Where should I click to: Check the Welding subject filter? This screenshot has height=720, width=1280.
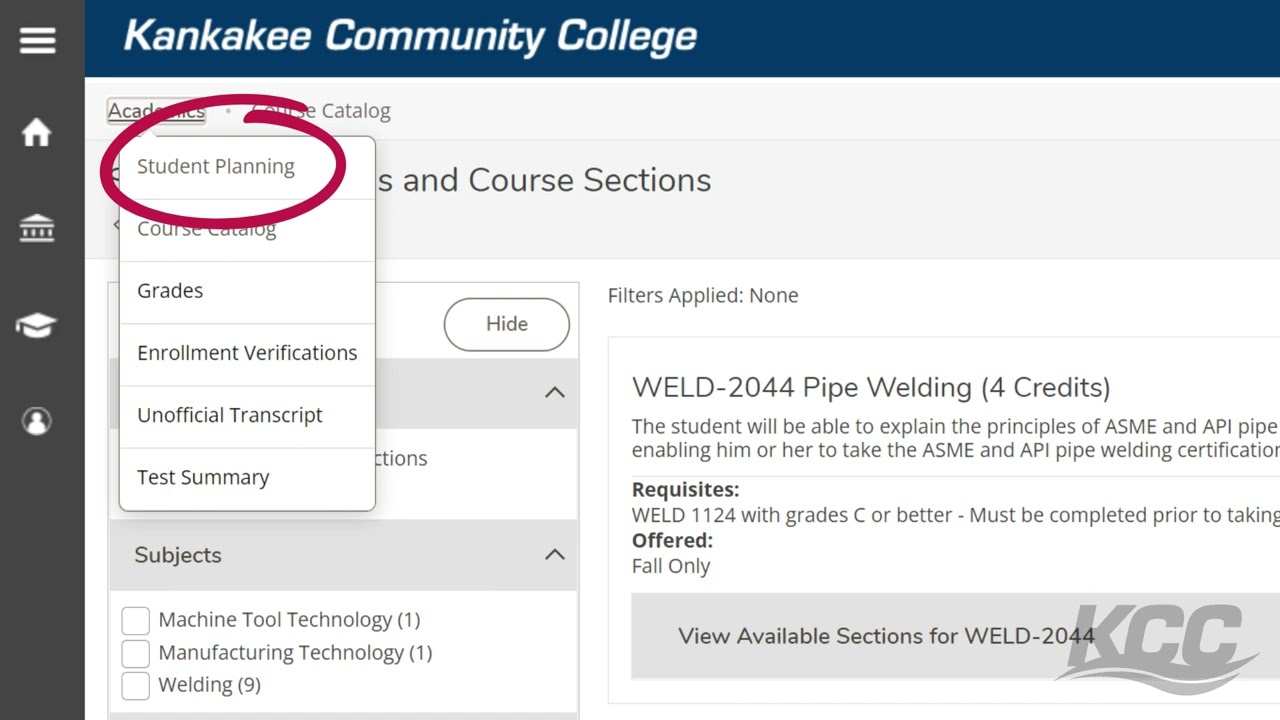135,685
